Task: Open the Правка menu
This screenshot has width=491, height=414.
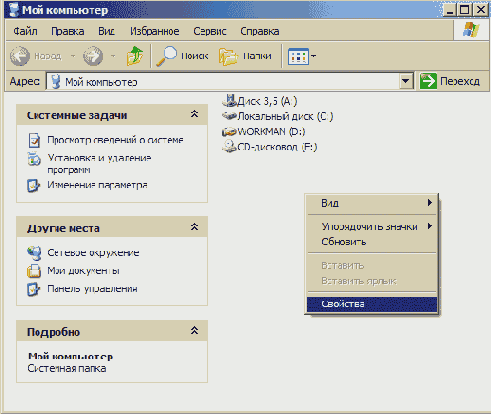Action: [67, 31]
